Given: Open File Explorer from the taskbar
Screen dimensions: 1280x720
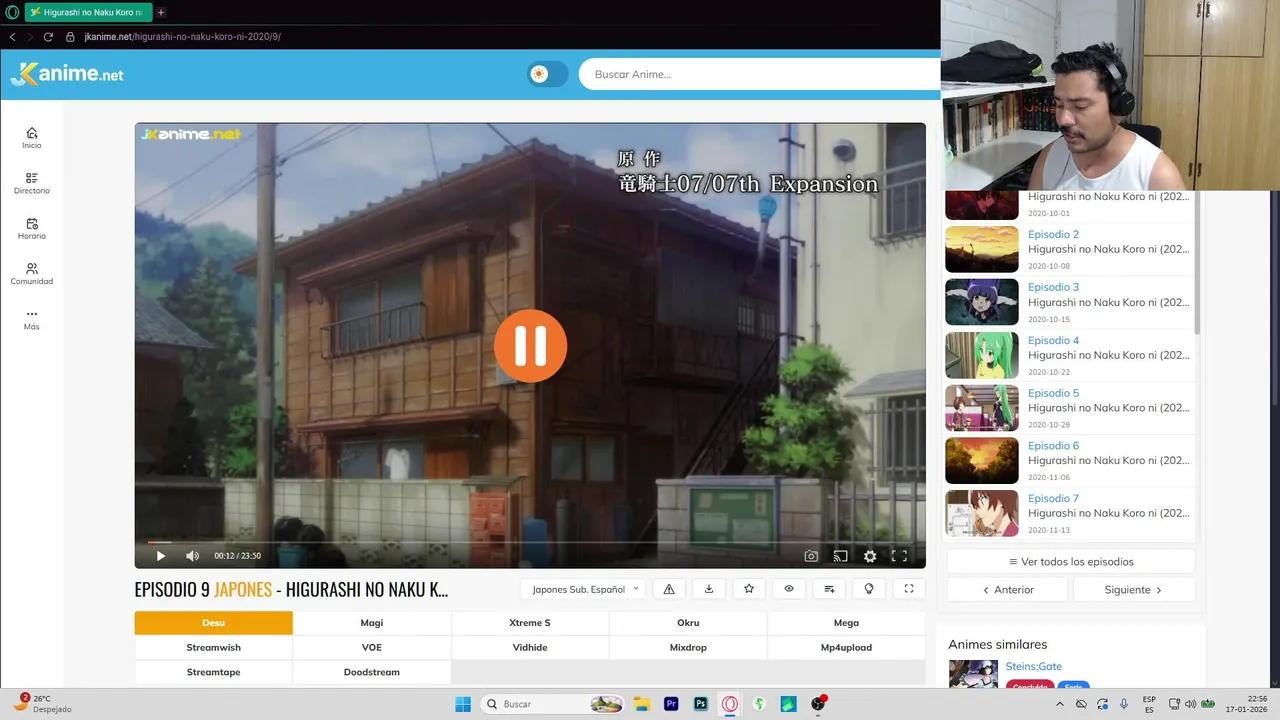Looking at the screenshot, I should [x=641, y=704].
